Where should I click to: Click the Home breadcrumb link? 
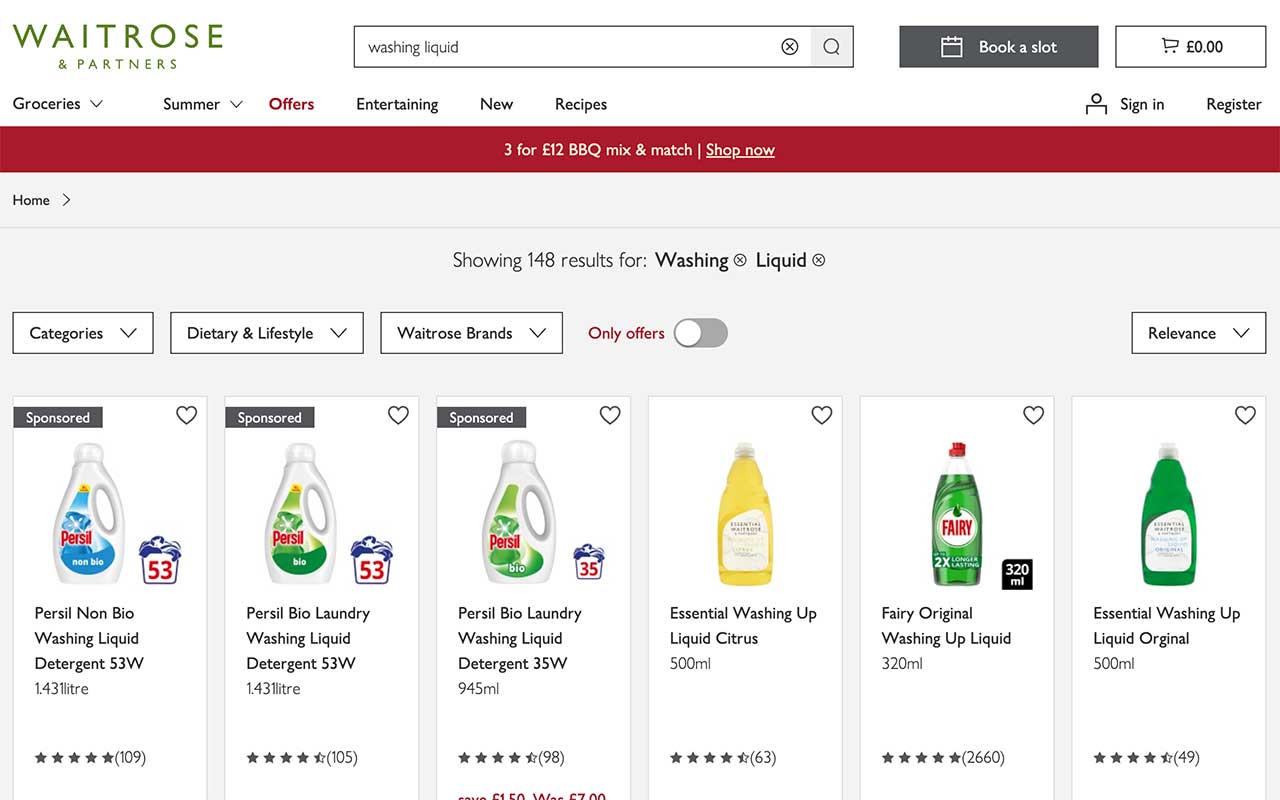[x=31, y=200]
